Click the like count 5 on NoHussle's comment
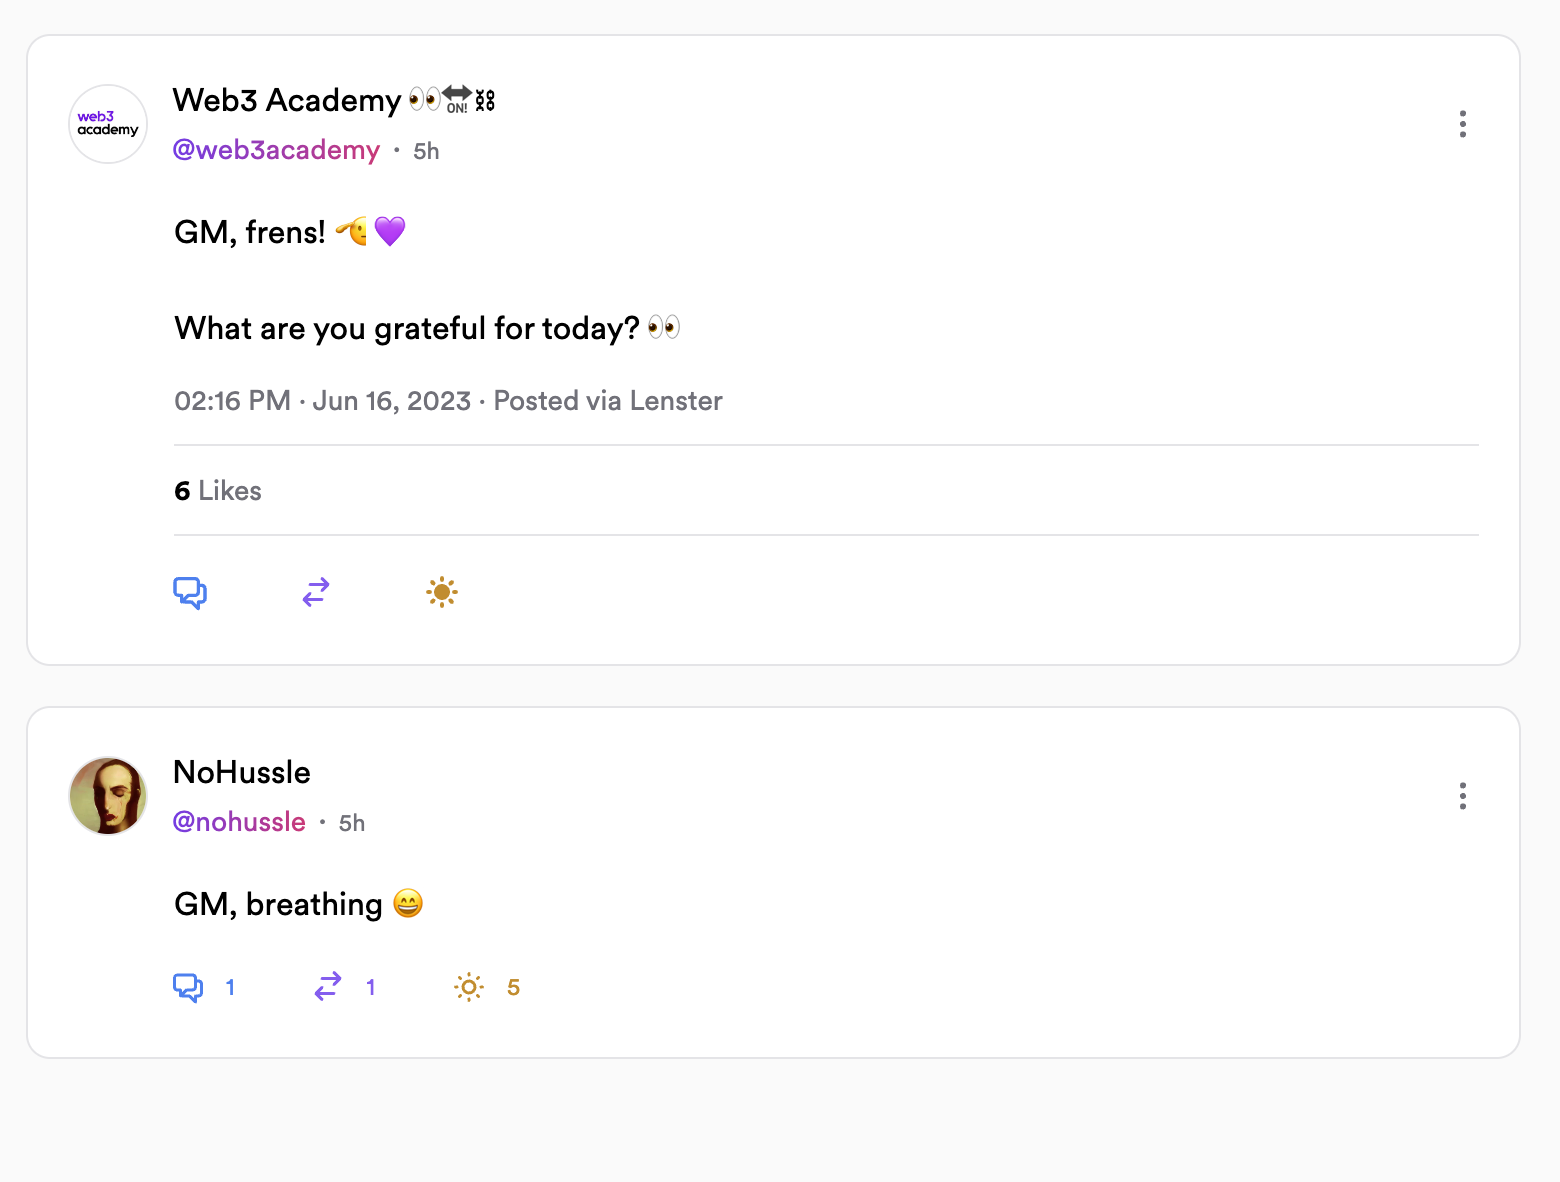The image size is (1560, 1182). coord(513,988)
